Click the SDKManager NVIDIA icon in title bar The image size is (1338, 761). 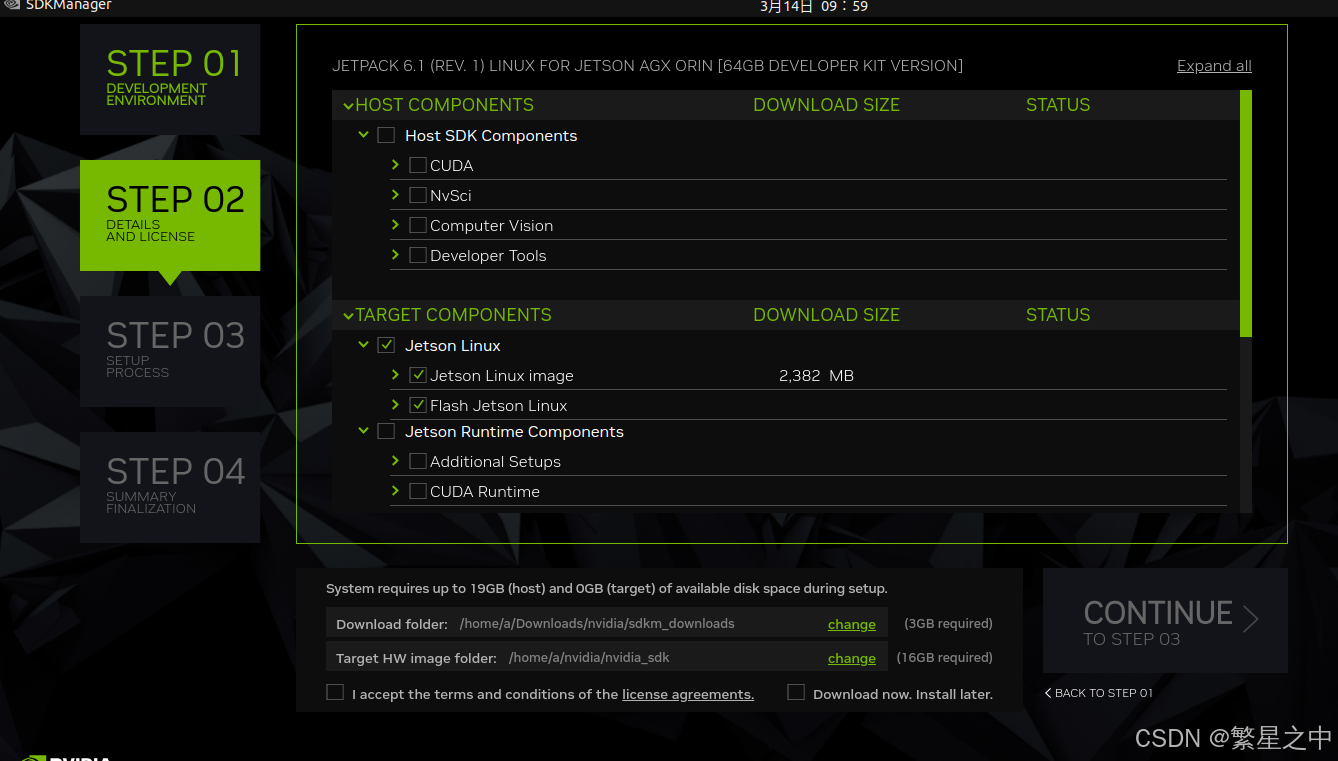click(10, 5)
